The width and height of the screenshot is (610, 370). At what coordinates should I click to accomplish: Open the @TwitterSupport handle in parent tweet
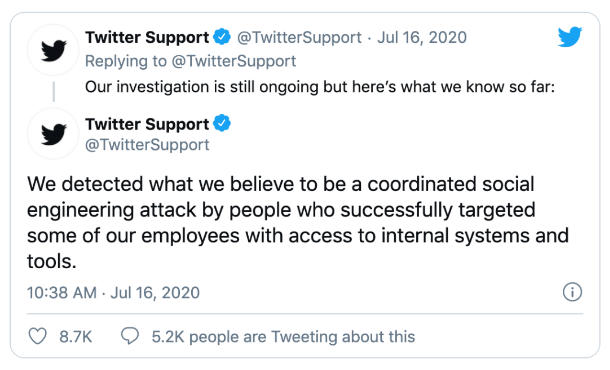coord(299,37)
